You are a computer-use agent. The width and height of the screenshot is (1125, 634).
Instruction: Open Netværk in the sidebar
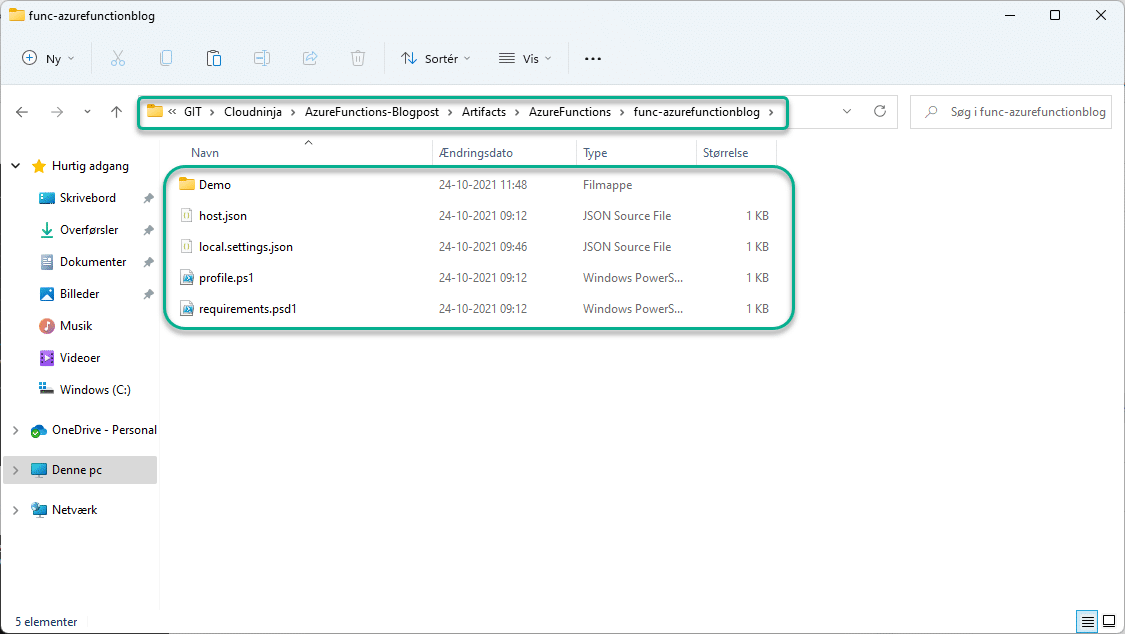[x=74, y=510]
